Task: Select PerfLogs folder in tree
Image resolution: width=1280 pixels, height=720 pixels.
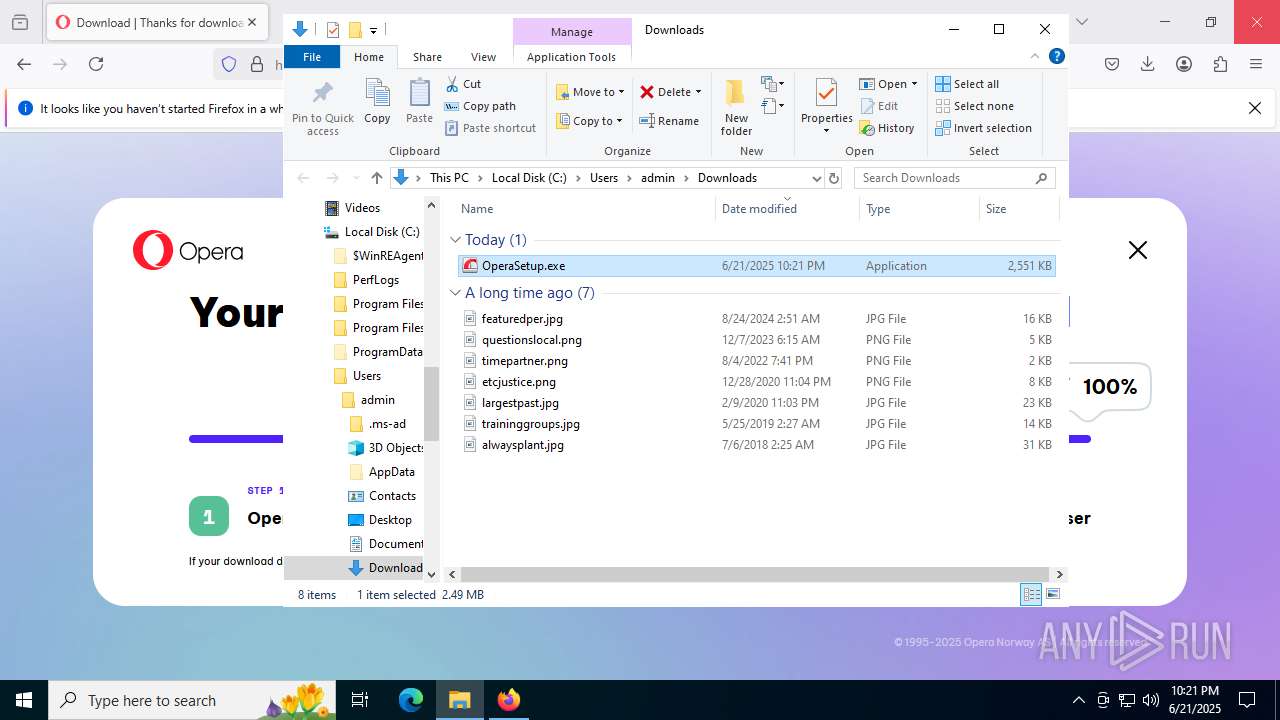Action: [x=375, y=280]
